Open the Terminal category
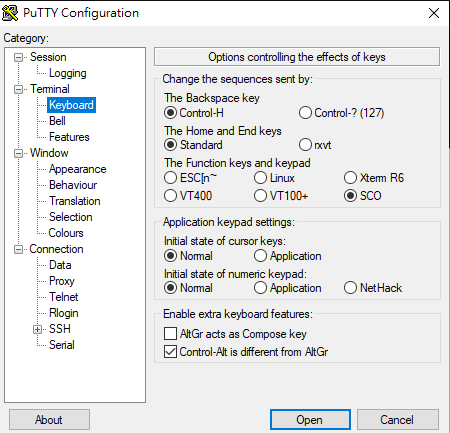 [x=50, y=89]
